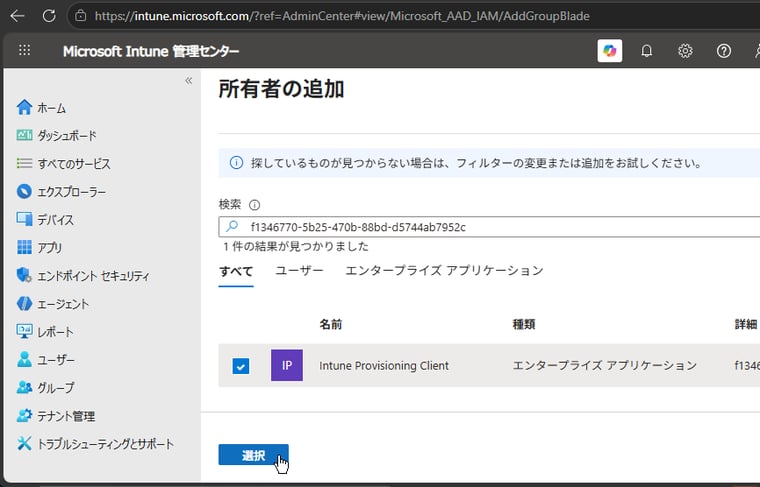This screenshot has width=760, height=487.
Task: Click the site info lock icon
Action: [80, 16]
